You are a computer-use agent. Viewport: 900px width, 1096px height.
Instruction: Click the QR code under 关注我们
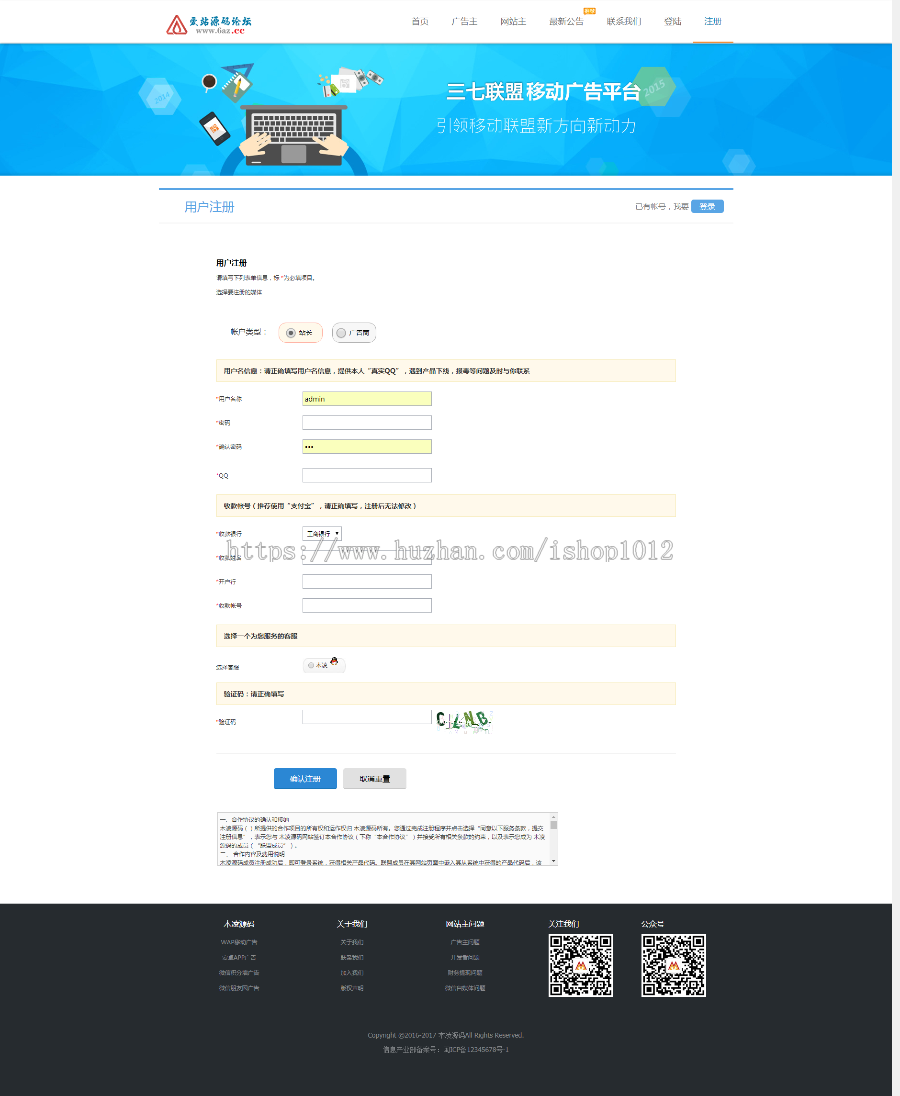[x=581, y=965]
